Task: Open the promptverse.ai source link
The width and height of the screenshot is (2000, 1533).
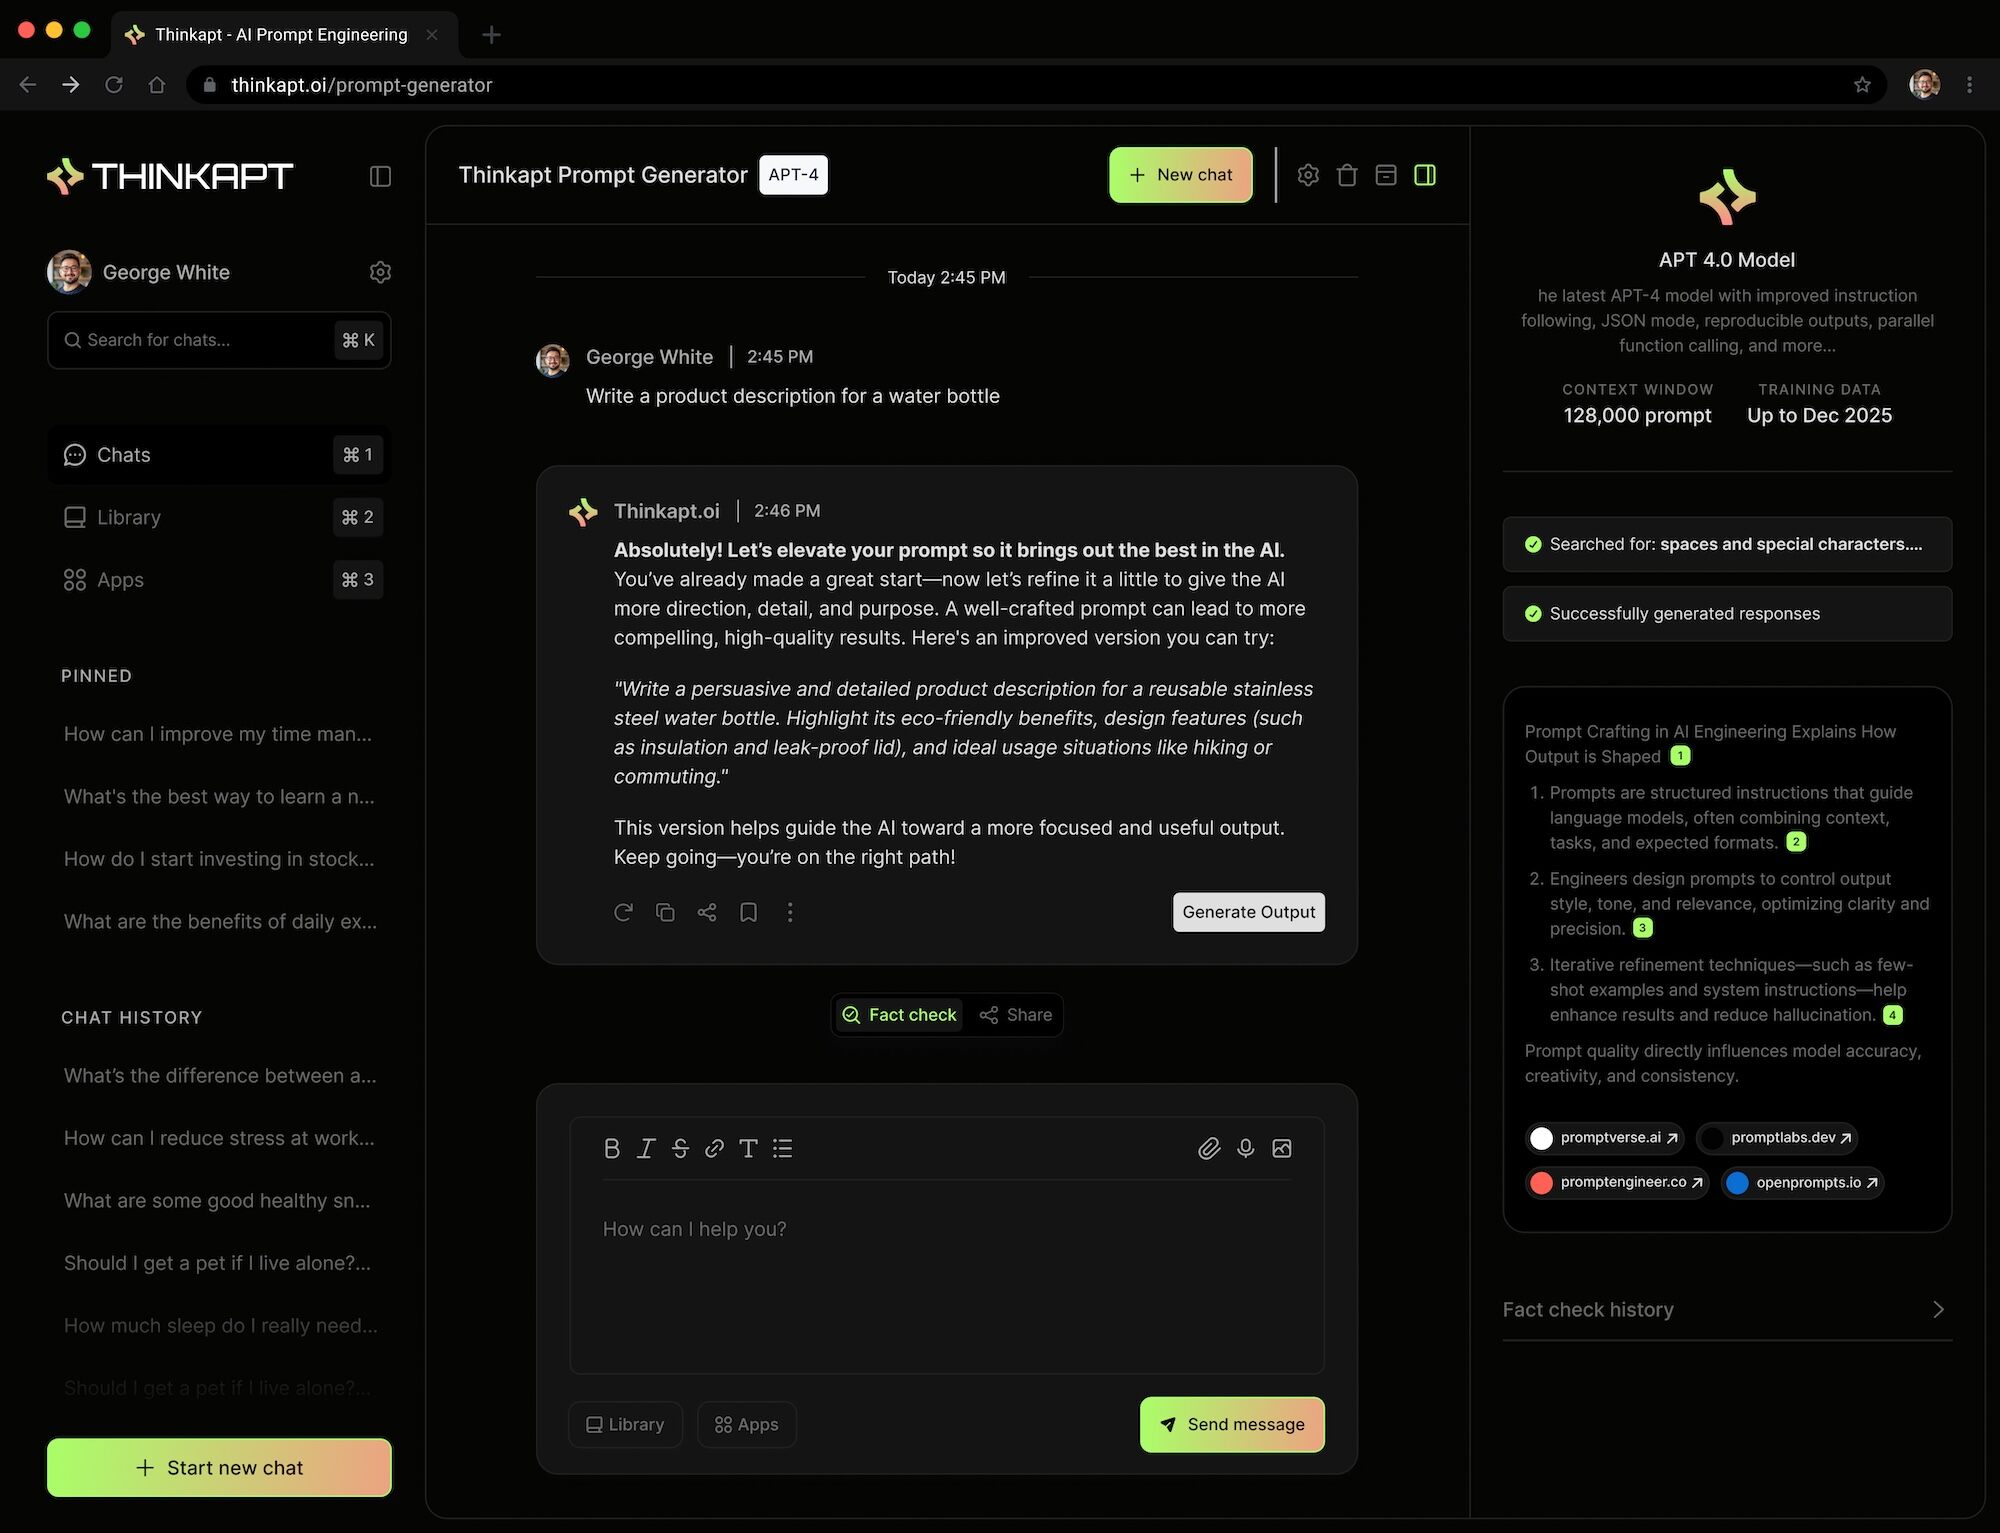Action: pyautogui.click(x=1606, y=1138)
